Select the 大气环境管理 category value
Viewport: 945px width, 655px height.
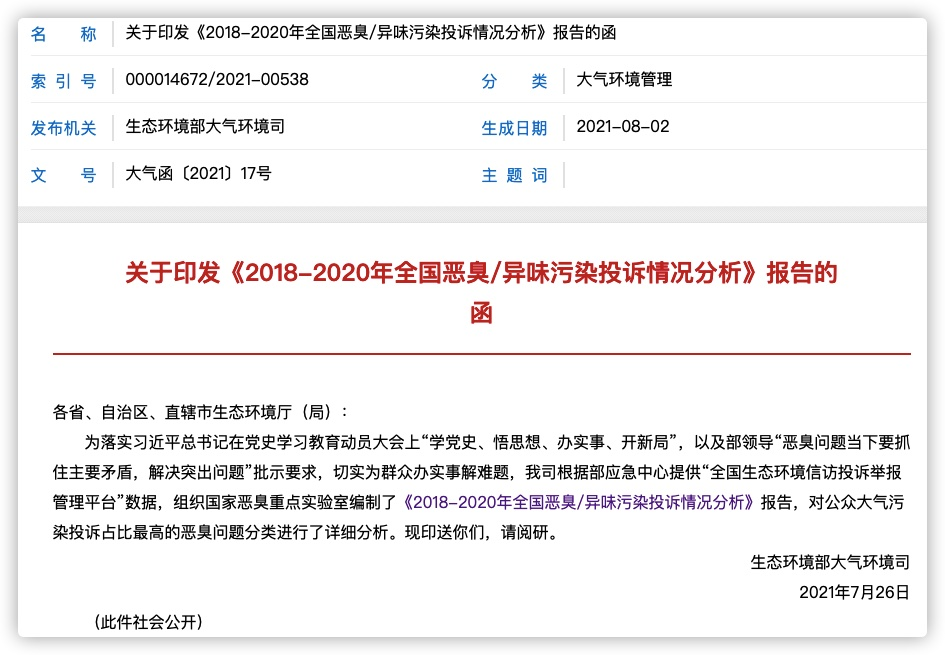pos(625,80)
